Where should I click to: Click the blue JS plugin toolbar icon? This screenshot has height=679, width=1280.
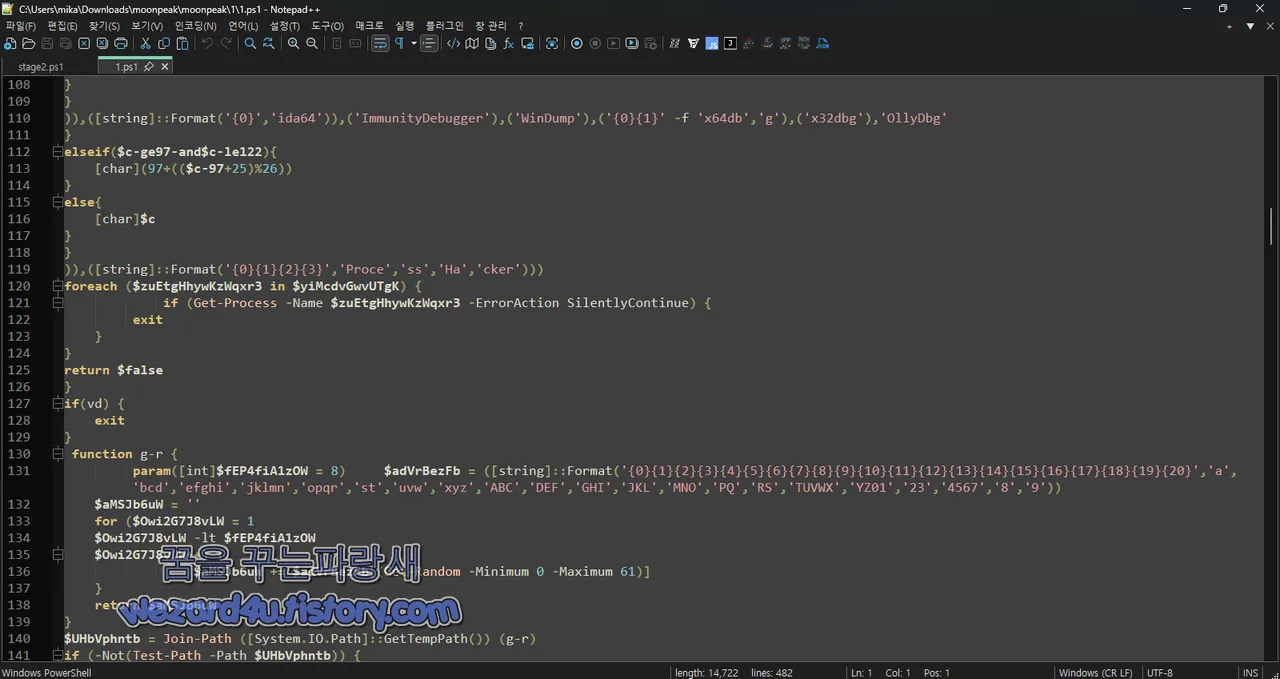click(712, 43)
